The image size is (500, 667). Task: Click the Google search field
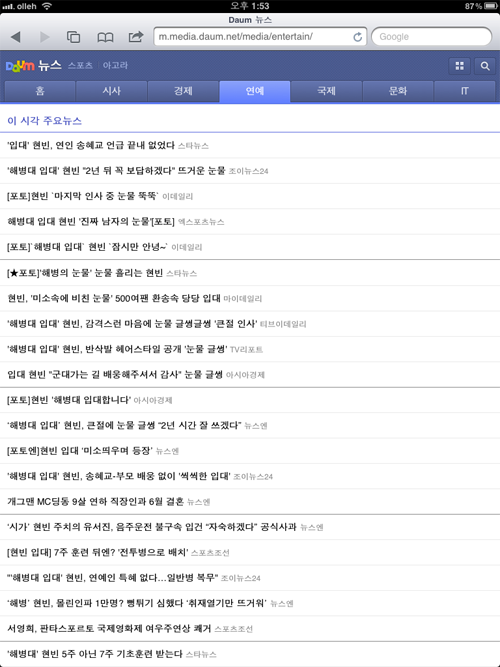[431, 37]
